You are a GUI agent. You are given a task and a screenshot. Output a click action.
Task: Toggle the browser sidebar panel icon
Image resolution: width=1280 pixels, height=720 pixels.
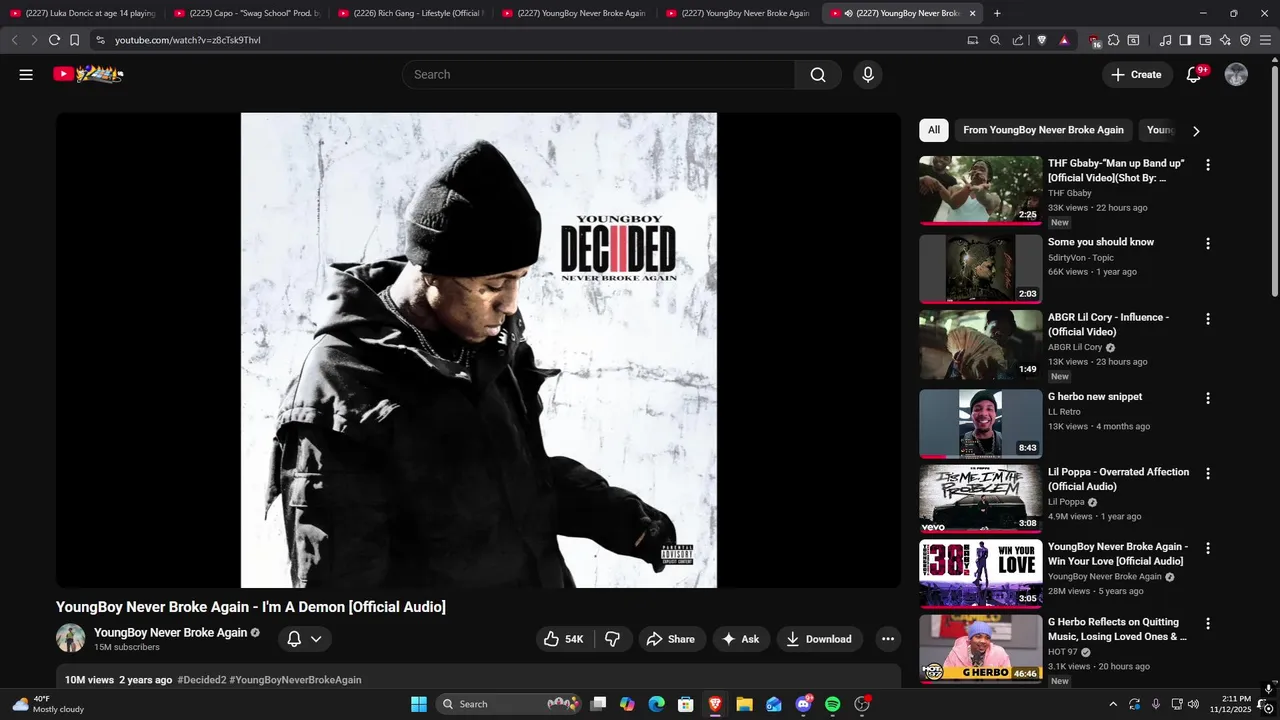(1185, 40)
